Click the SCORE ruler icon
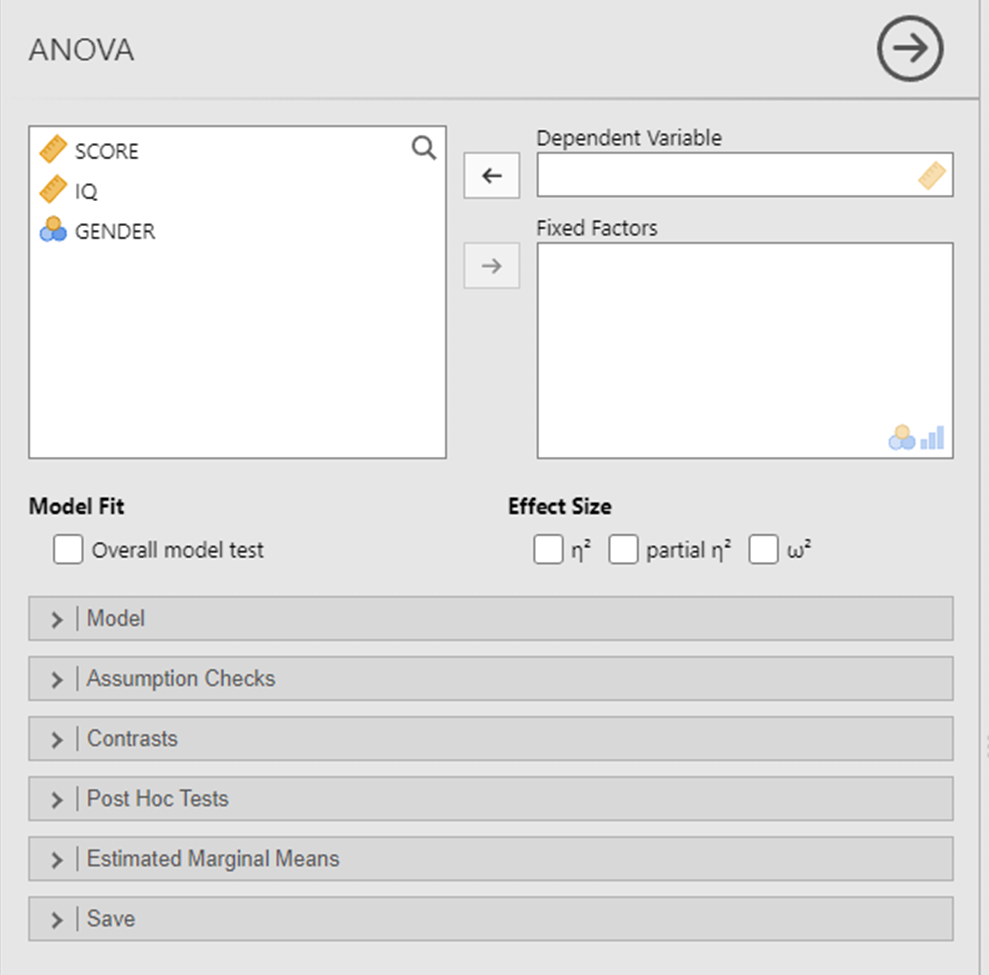This screenshot has height=975, width=989. click(53, 151)
